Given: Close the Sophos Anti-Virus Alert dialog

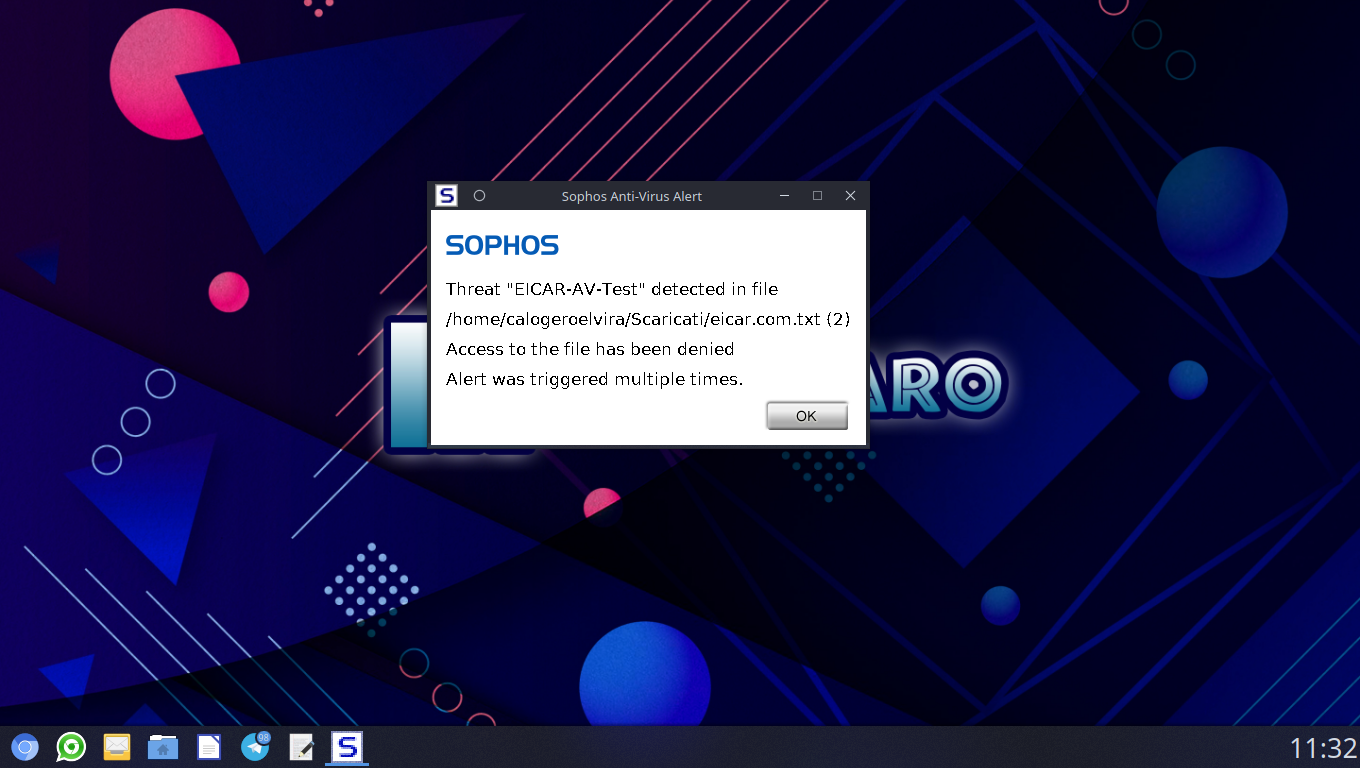Looking at the screenshot, I should (850, 196).
